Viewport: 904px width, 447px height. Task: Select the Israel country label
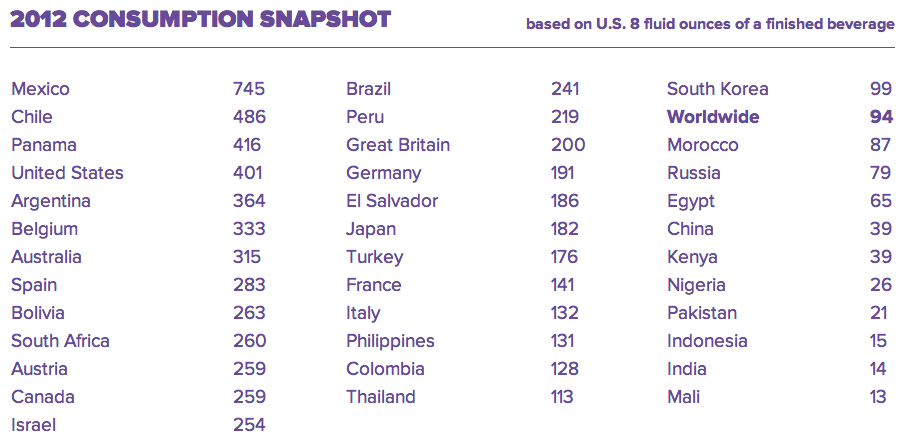33,425
